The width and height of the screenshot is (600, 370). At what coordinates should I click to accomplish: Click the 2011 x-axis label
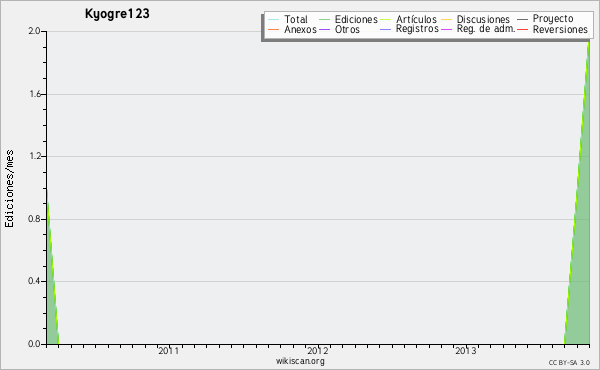169,351
